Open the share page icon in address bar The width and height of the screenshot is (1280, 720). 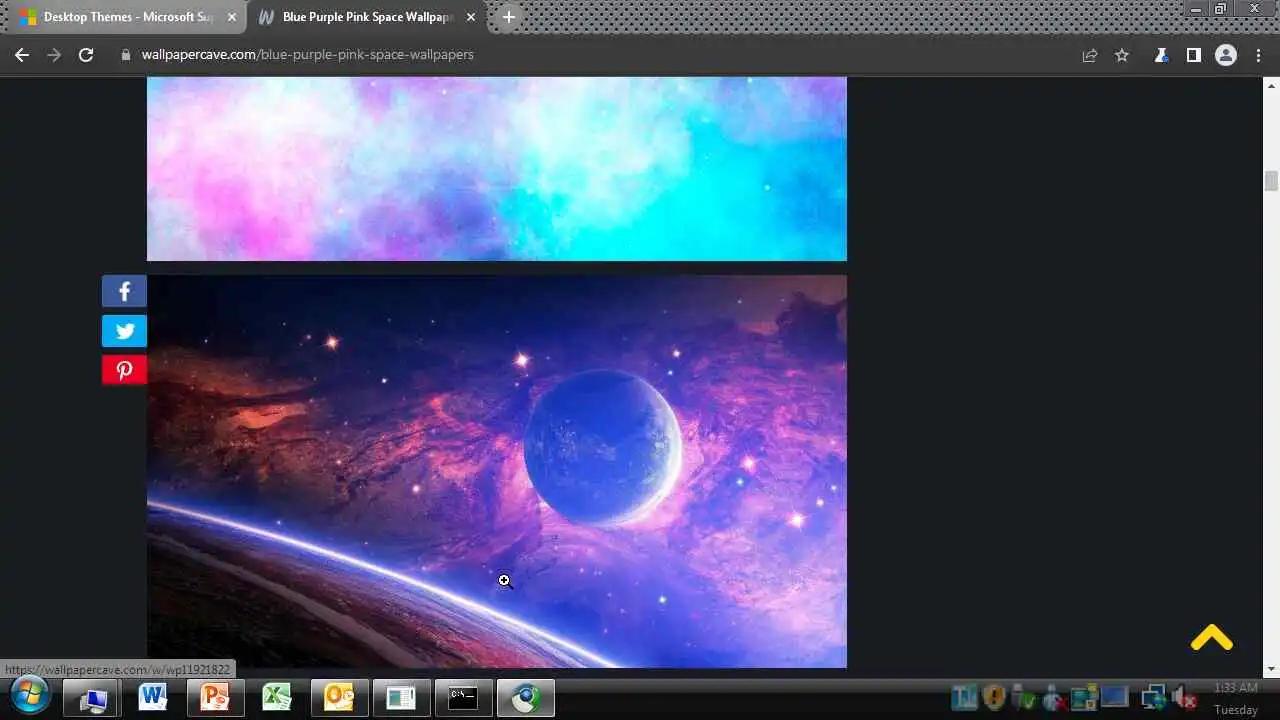1090,55
